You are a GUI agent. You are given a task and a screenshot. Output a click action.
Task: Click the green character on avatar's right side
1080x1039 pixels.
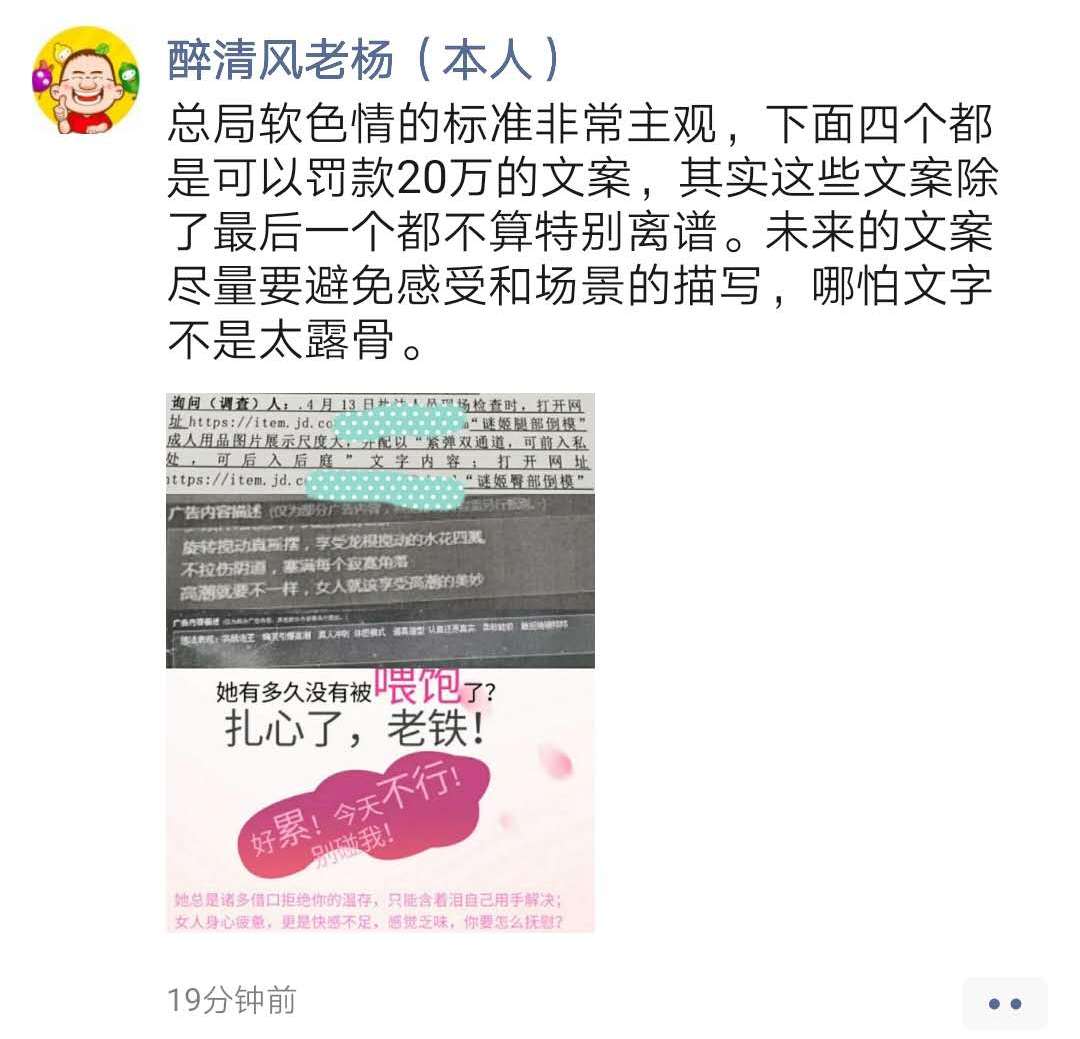[129, 77]
